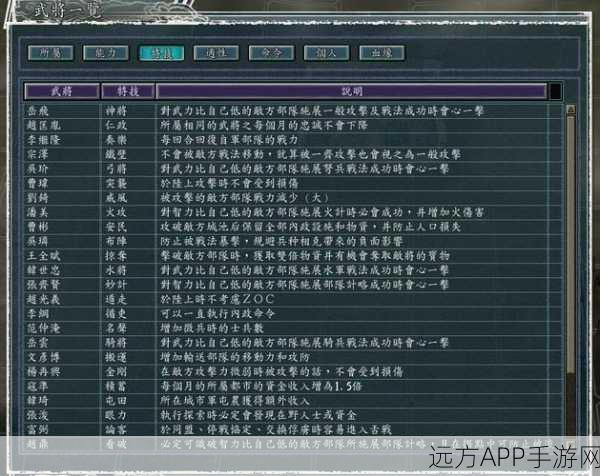Select officer 富弼
This screenshot has width=600, height=476.
tap(38, 429)
